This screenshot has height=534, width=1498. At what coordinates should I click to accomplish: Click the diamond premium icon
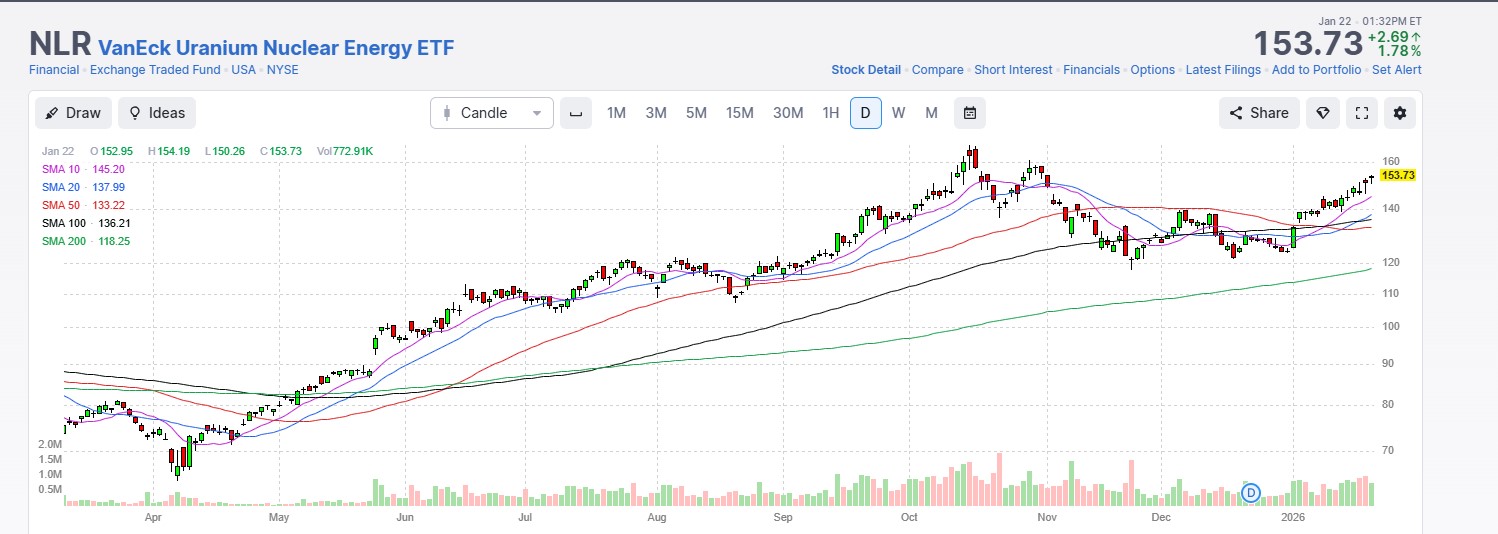[x=1322, y=113]
